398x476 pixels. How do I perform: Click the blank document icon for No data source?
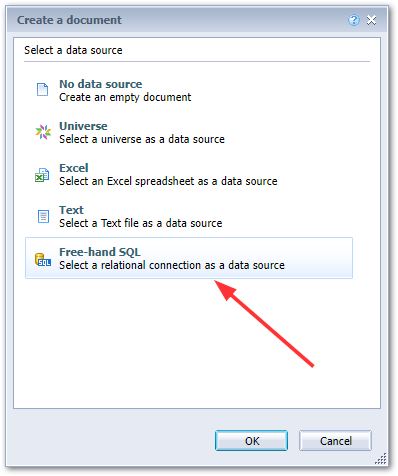tap(42, 90)
